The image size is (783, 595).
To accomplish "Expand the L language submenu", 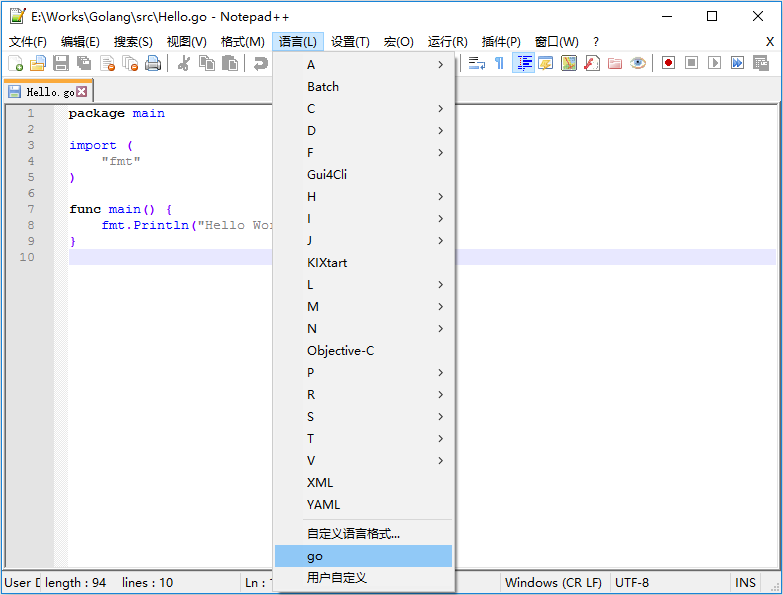I will click(364, 285).
